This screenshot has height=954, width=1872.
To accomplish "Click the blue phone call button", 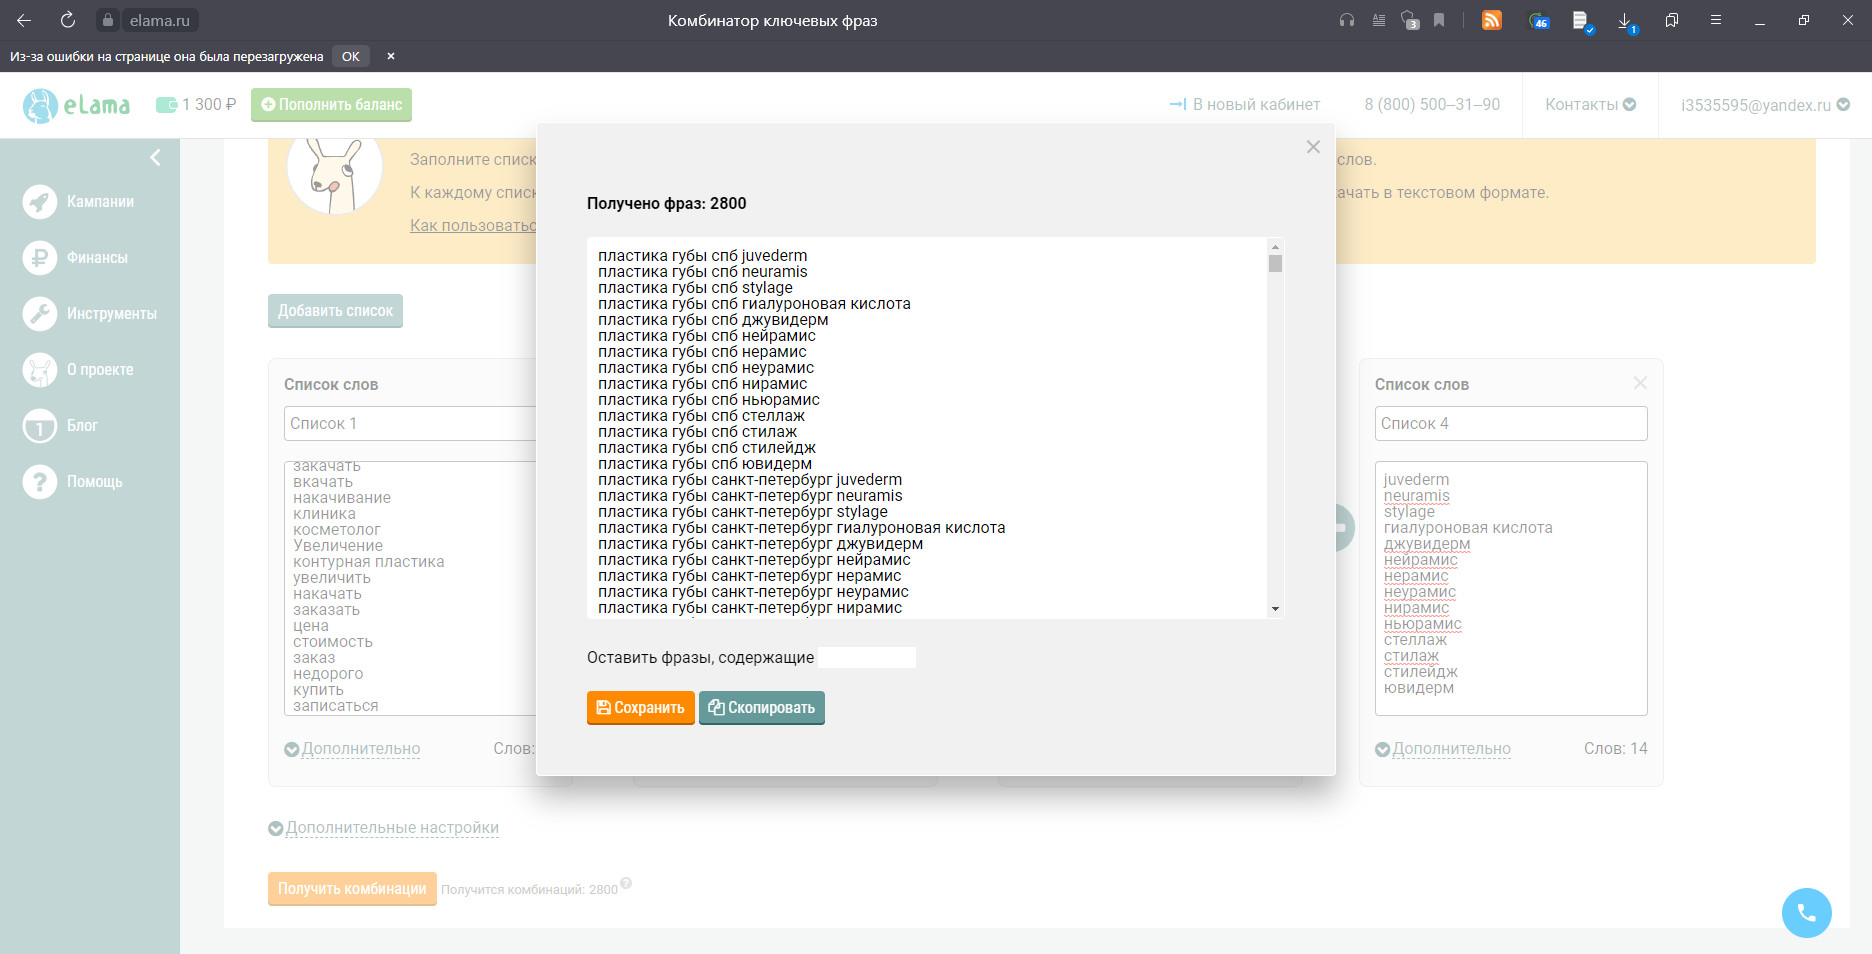I will tap(1806, 913).
